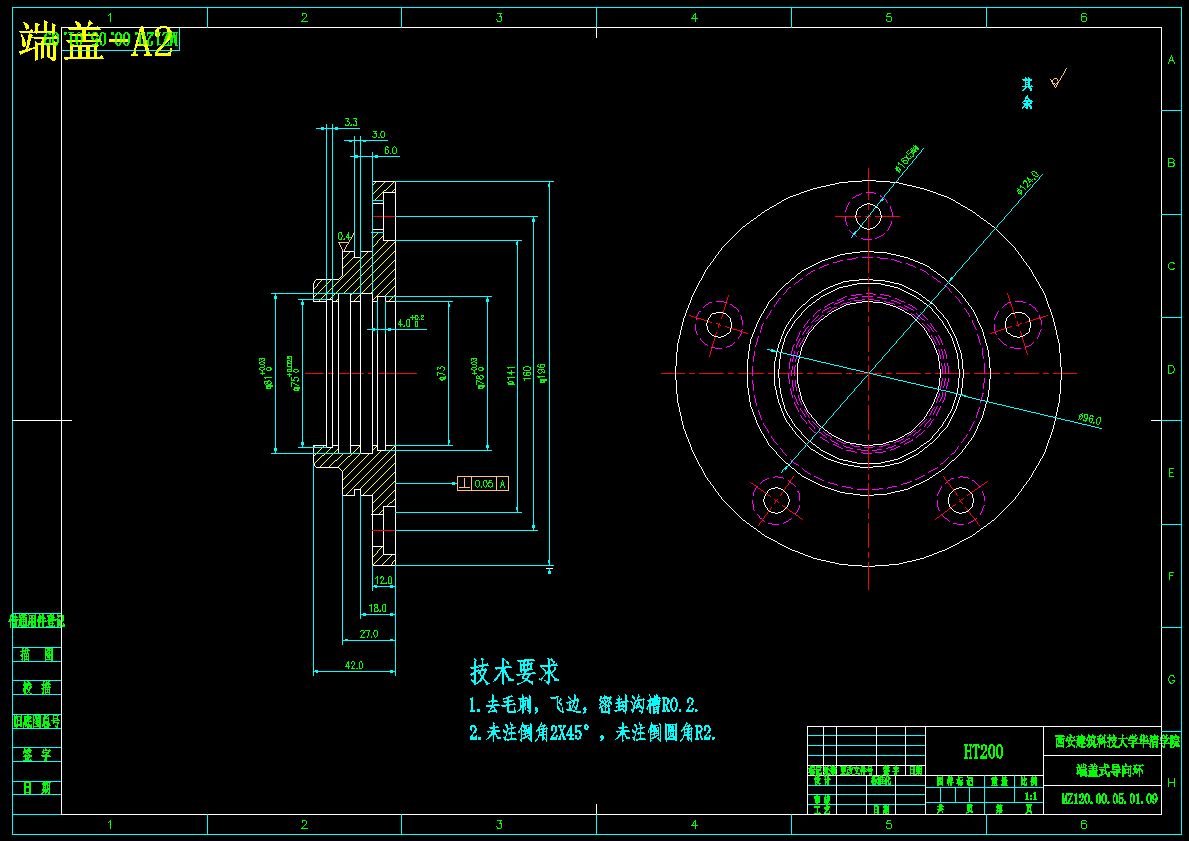The width and height of the screenshot is (1189, 841).
Task: Select the 1:1 scale value
Action: pyautogui.click(x=1031, y=796)
